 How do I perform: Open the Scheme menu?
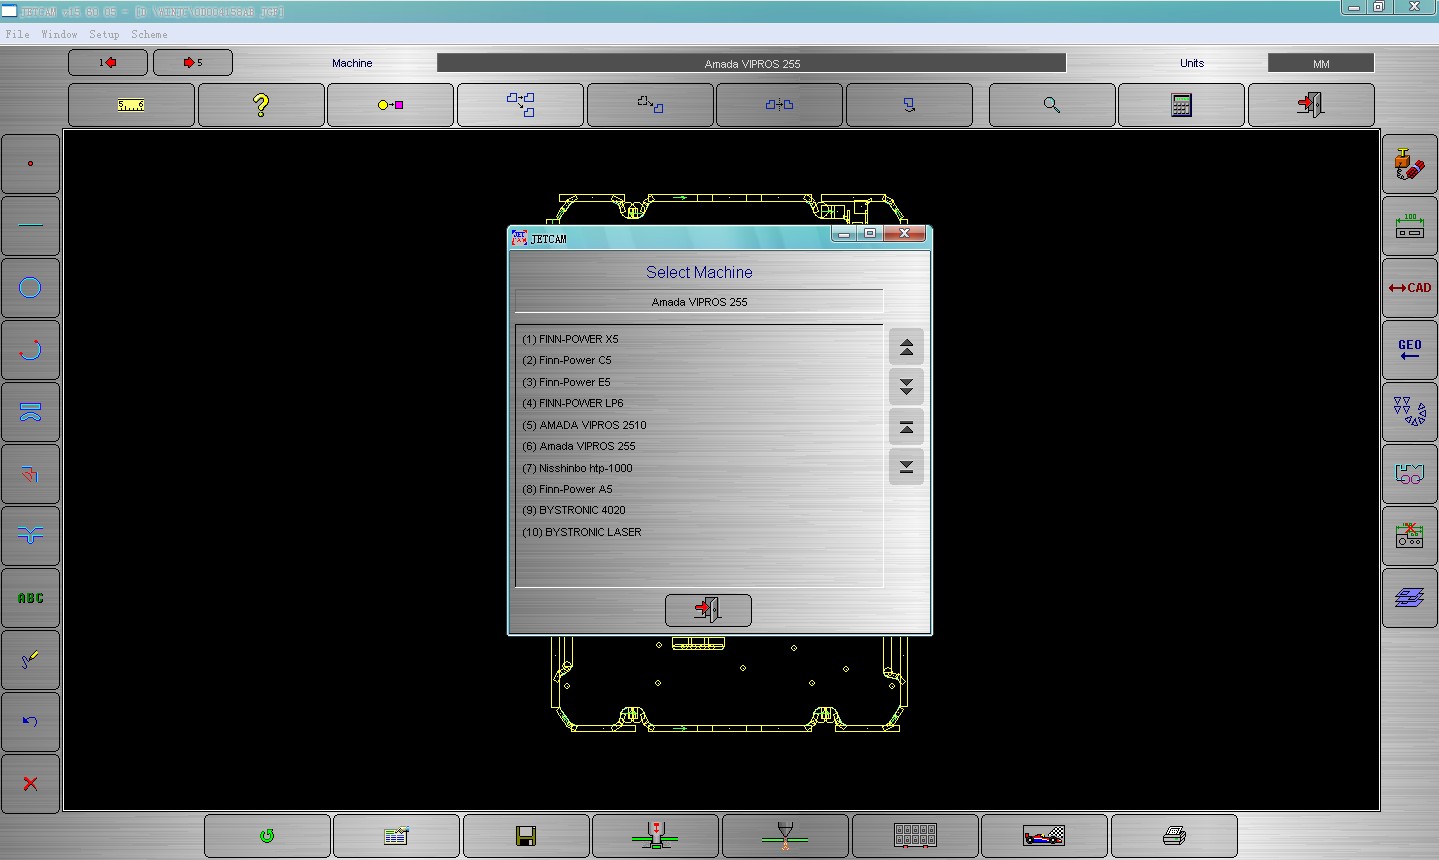[x=149, y=34]
